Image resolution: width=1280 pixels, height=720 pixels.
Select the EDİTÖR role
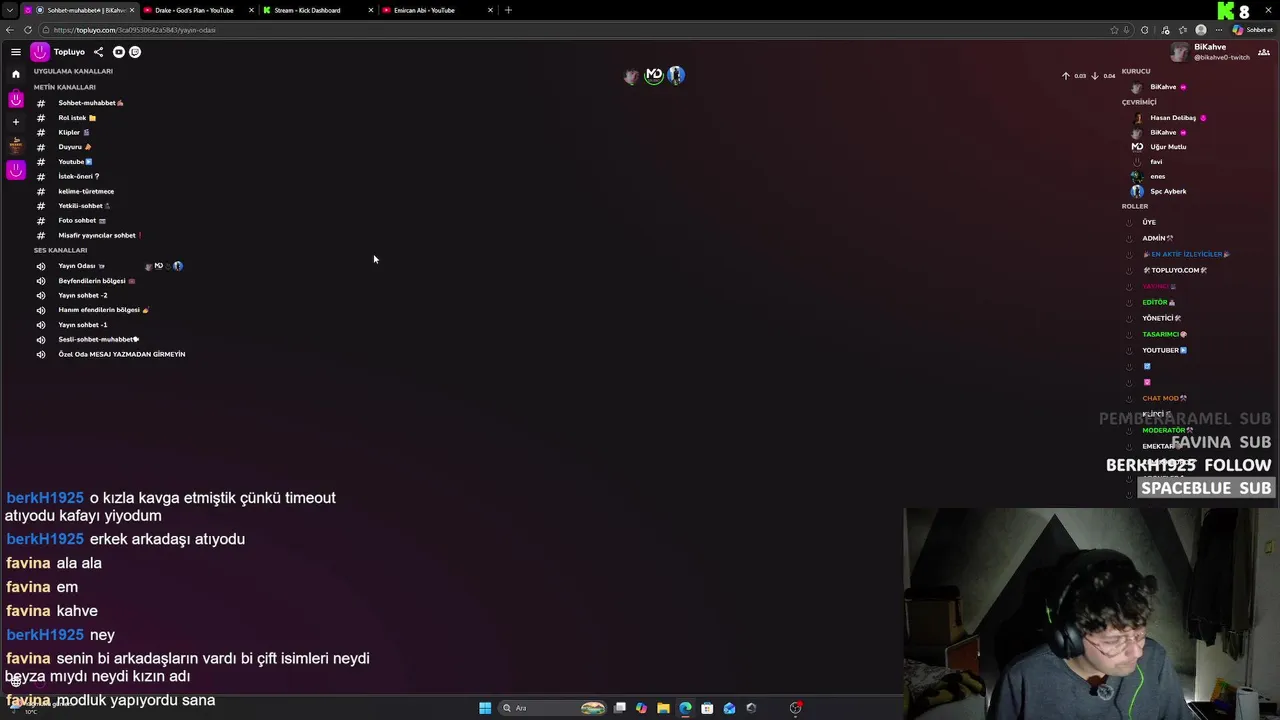[1158, 302]
